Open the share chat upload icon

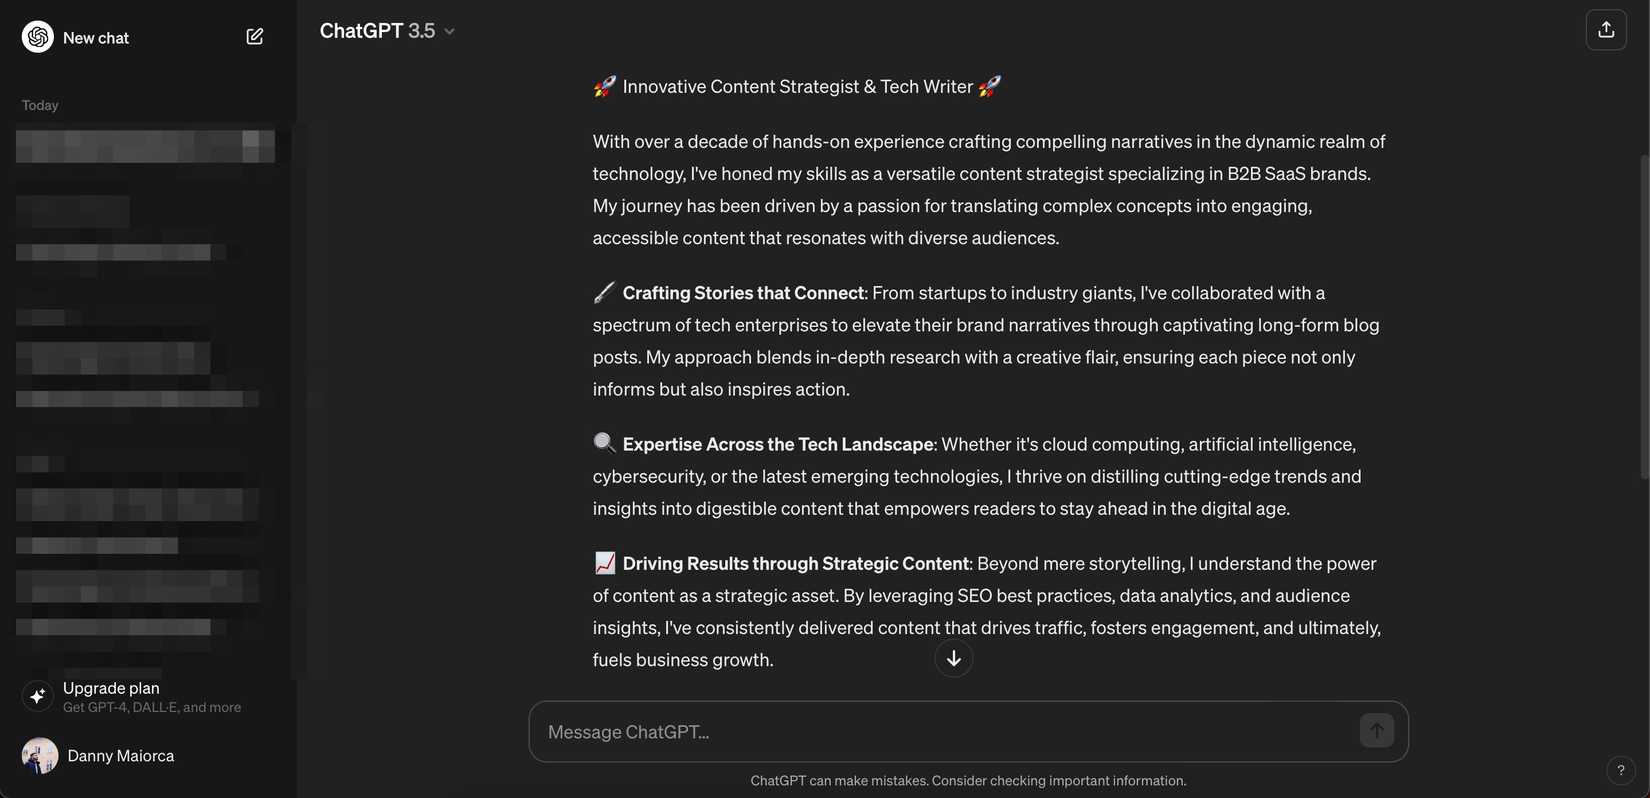tap(1606, 30)
